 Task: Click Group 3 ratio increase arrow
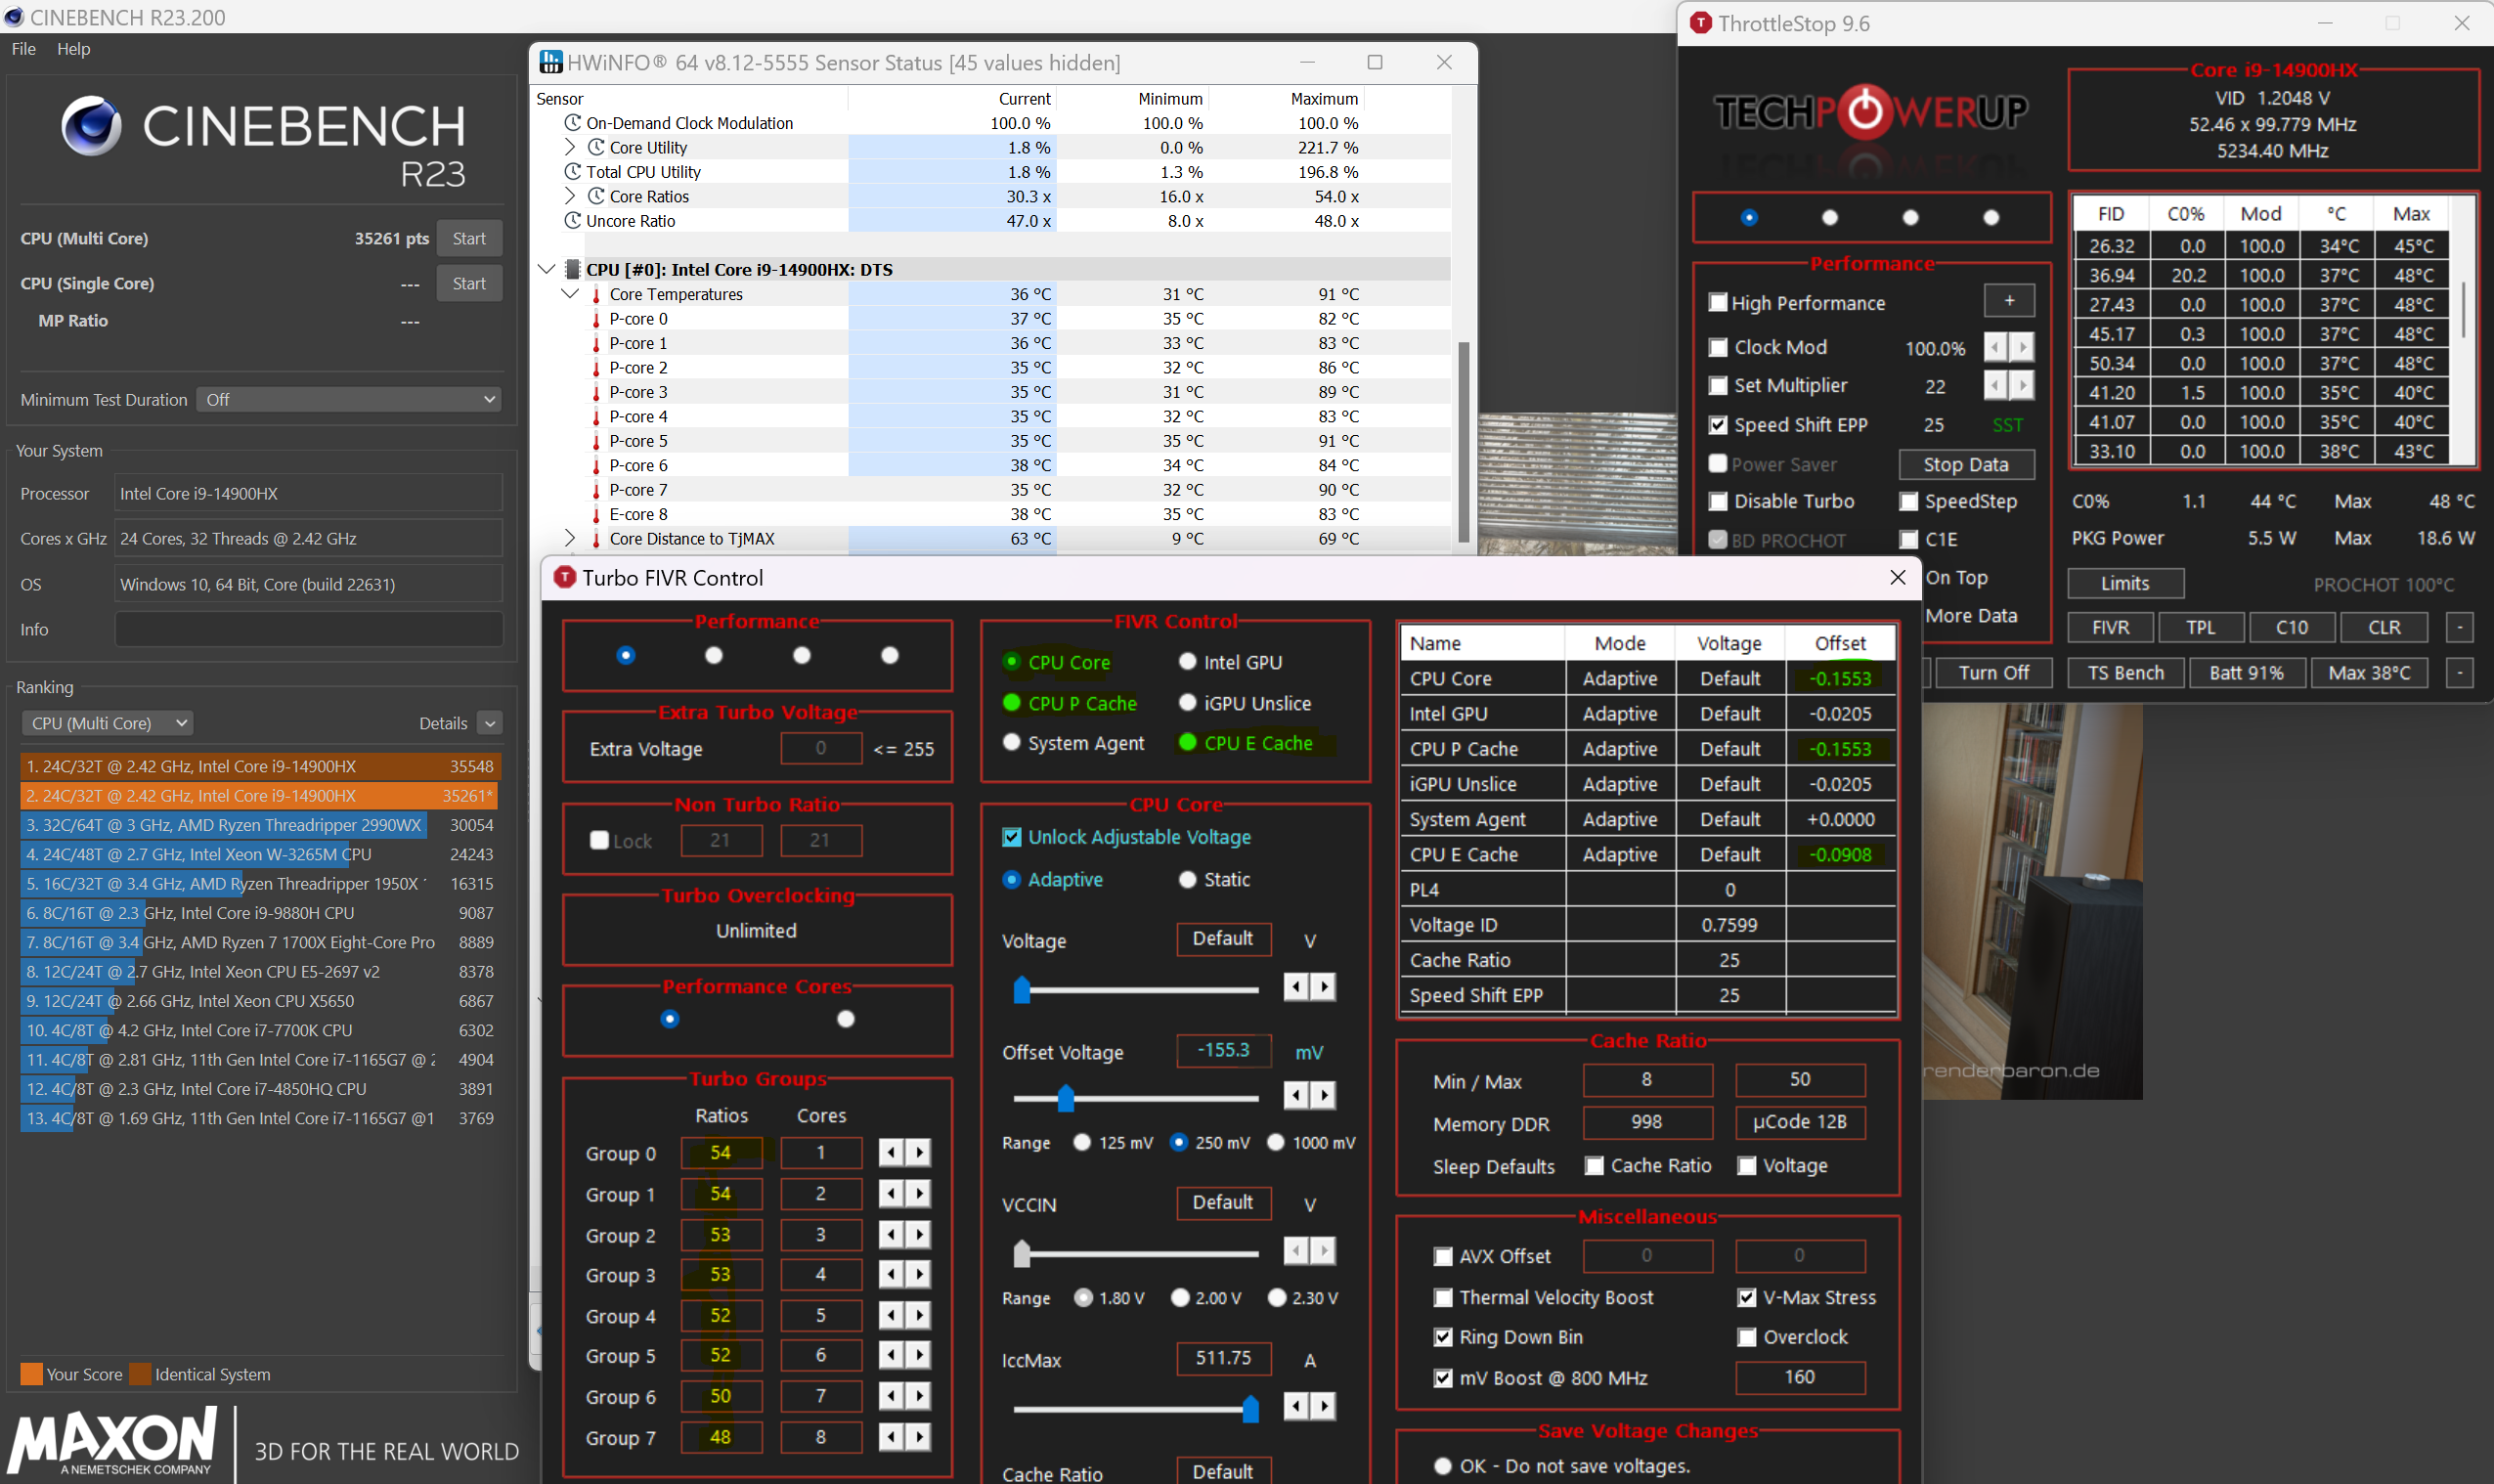(x=918, y=1275)
